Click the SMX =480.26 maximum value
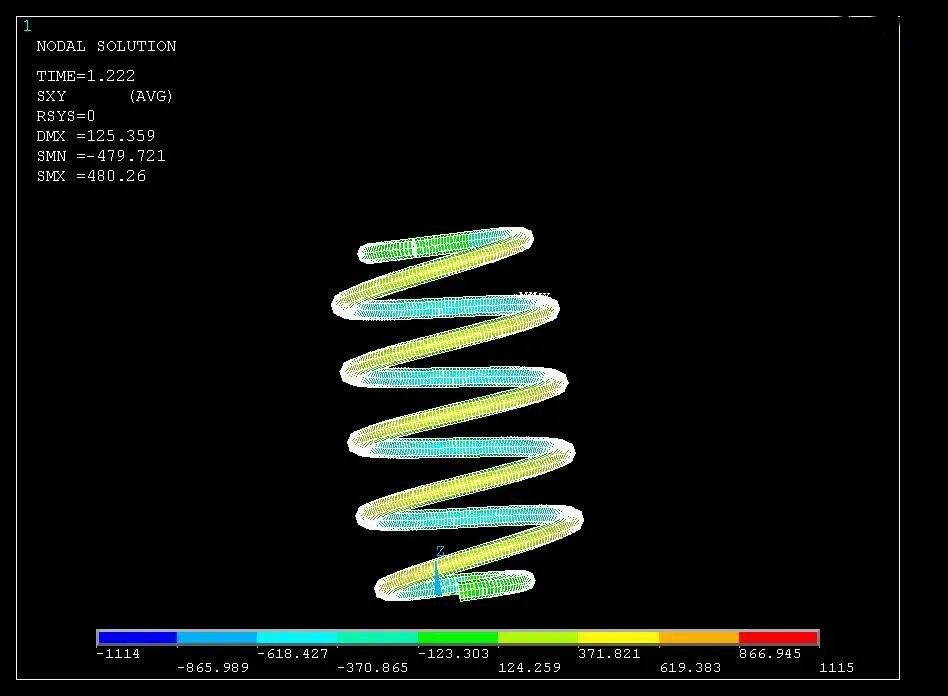 (91, 176)
